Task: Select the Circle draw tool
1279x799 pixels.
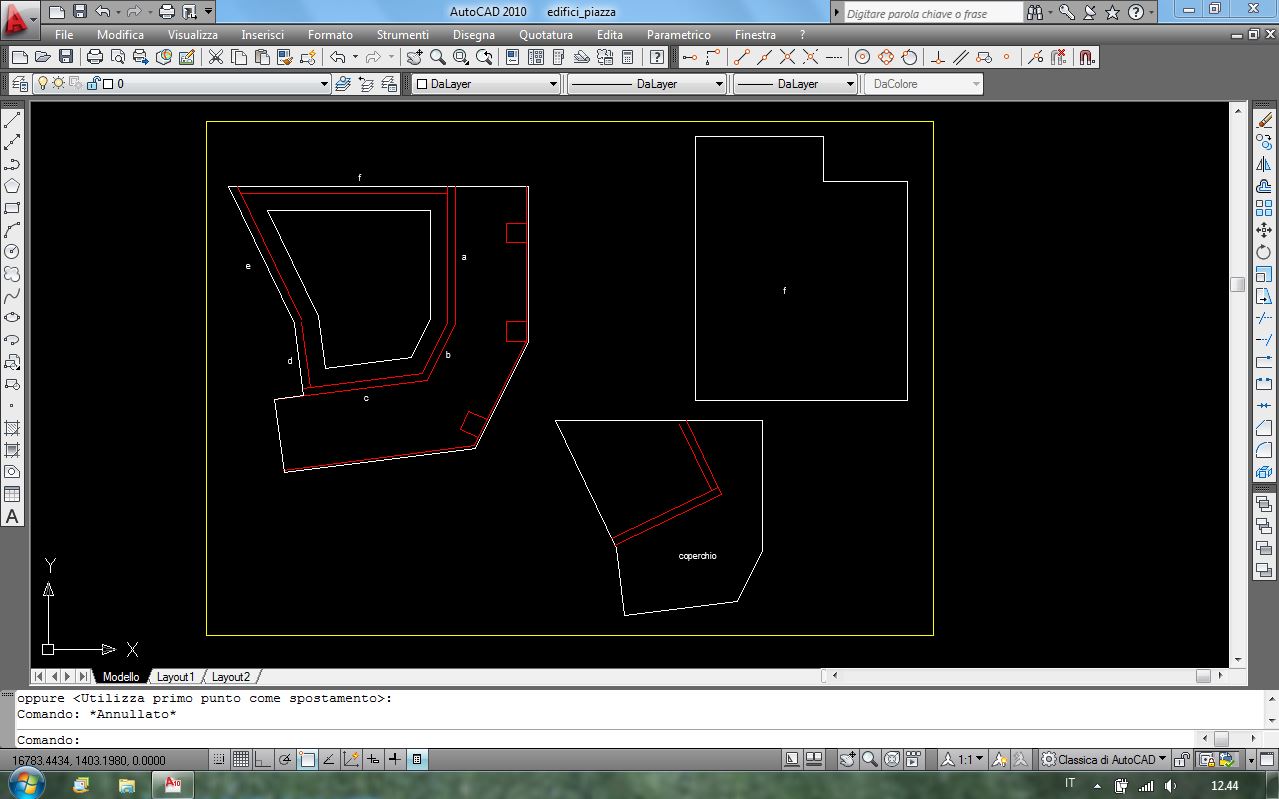Action: point(13,251)
